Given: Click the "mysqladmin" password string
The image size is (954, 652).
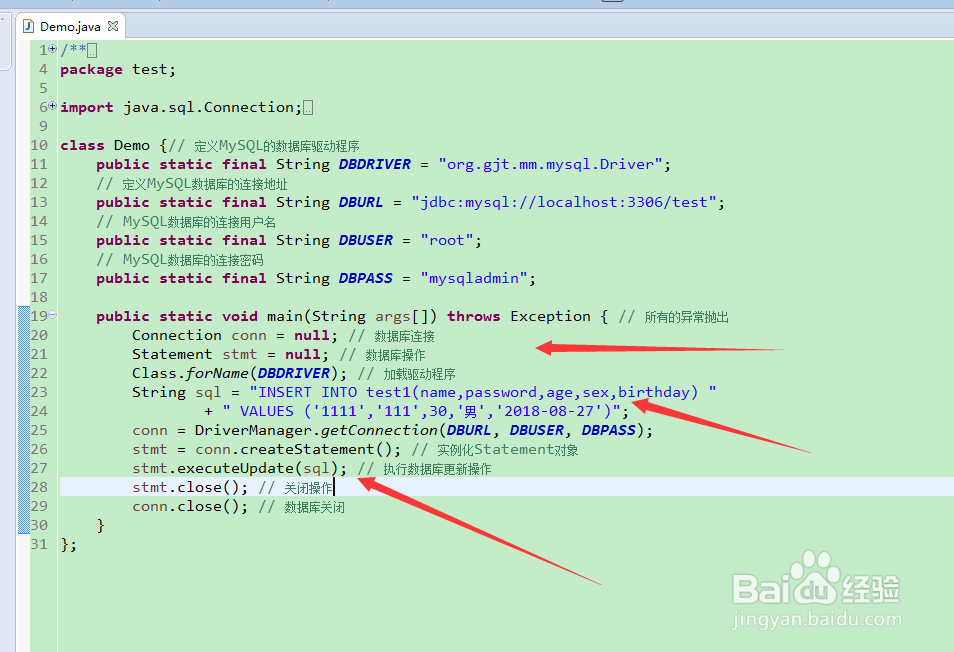Looking at the screenshot, I should point(474,278).
